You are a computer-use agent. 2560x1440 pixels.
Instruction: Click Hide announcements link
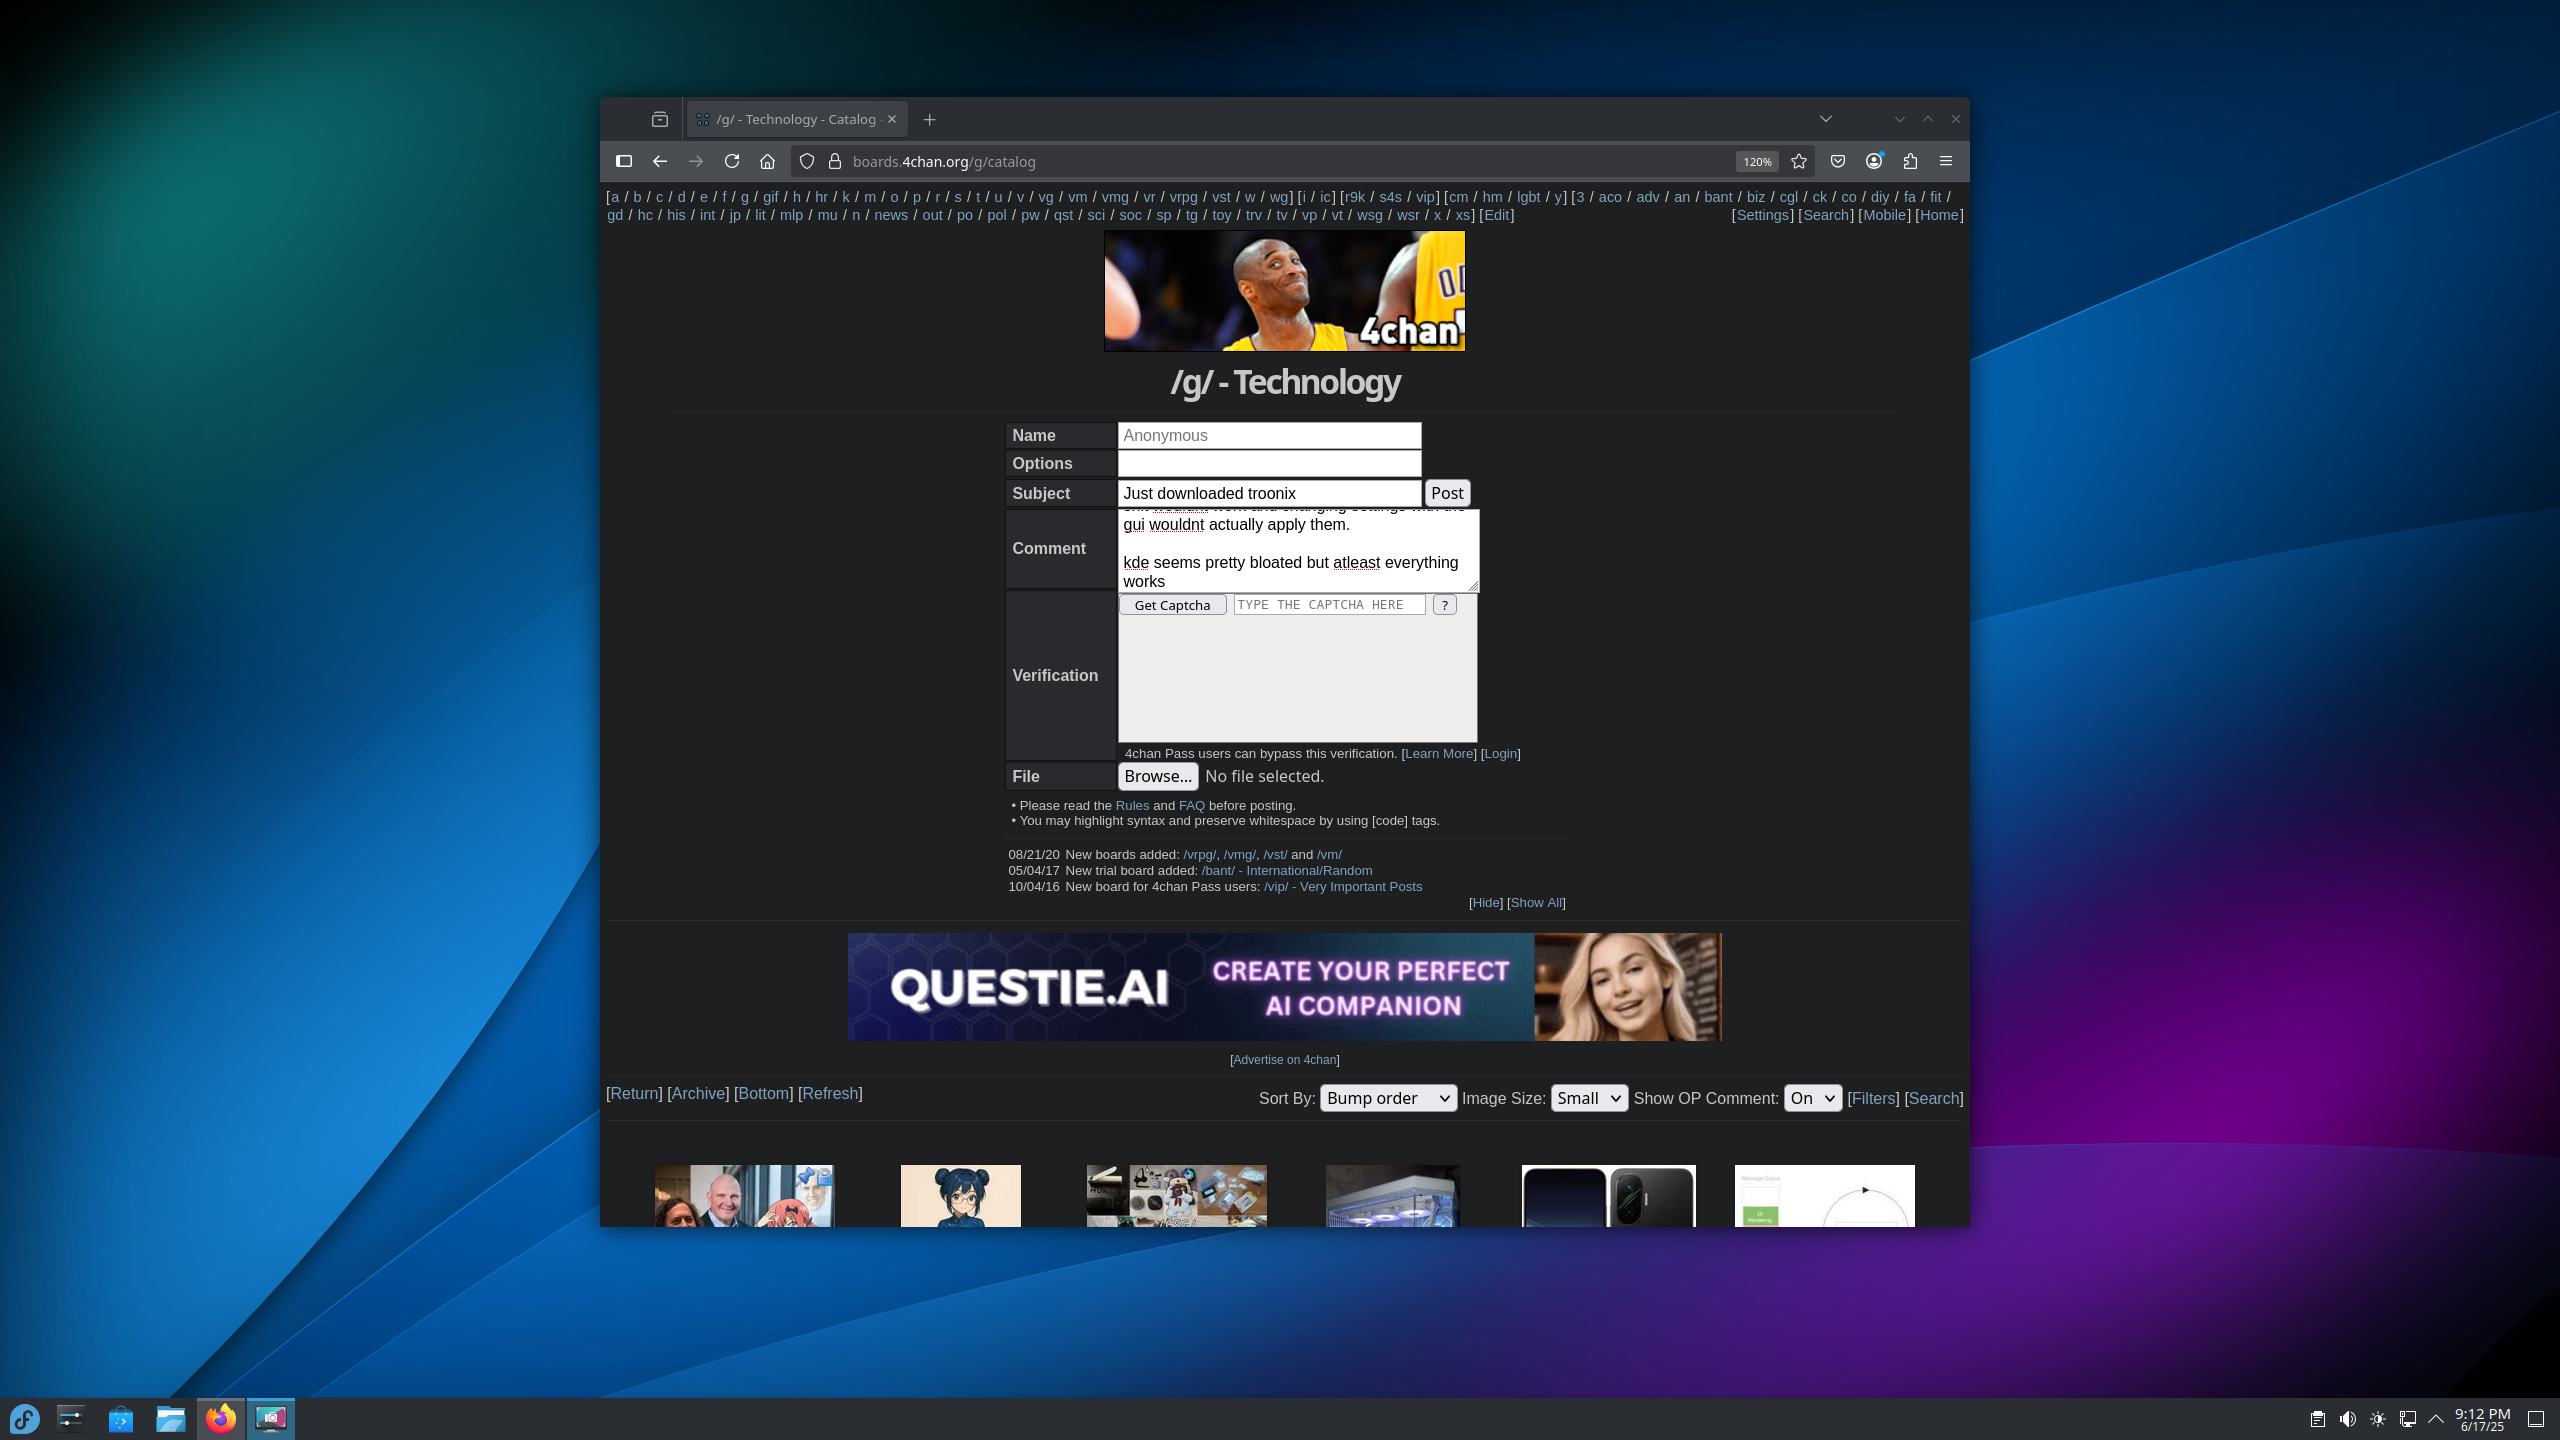click(x=1486, y=902)
